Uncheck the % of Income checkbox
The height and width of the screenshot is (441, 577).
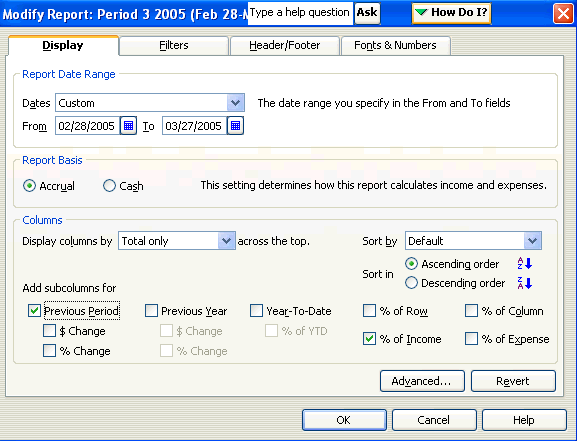(369, 339)
